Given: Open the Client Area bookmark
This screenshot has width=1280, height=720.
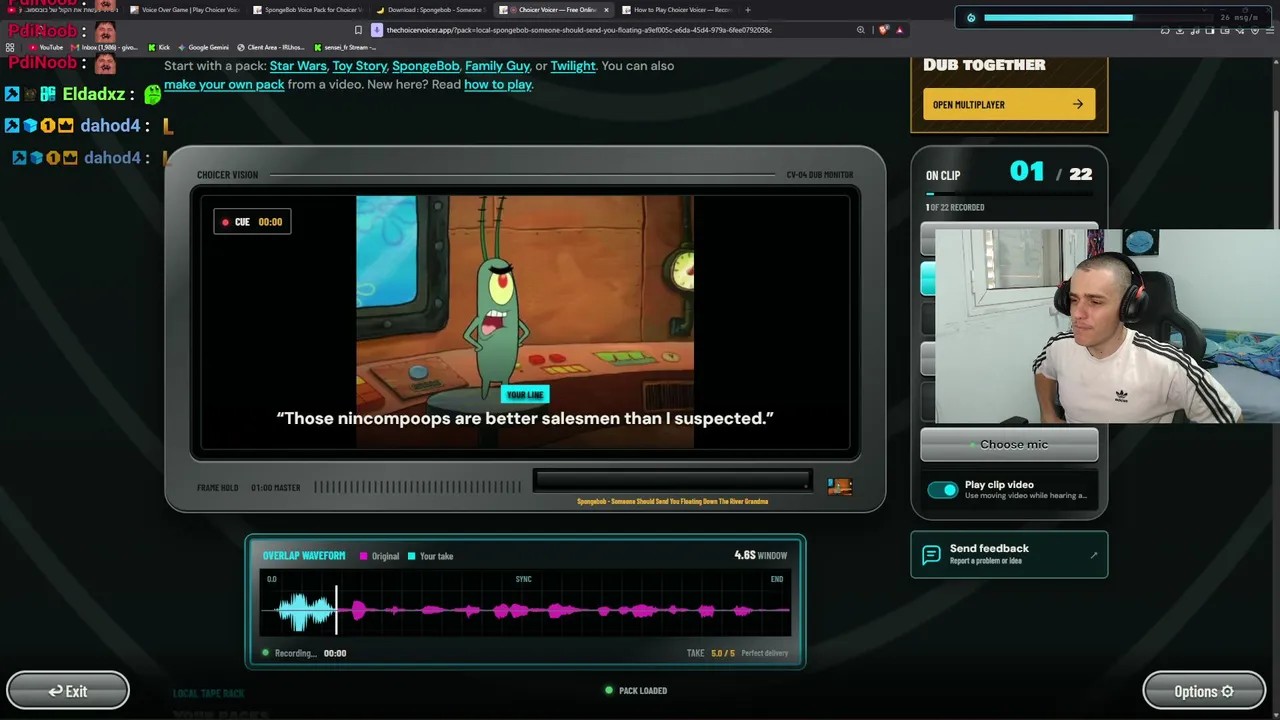Looking at the screenshot, I should click(270, 47).
